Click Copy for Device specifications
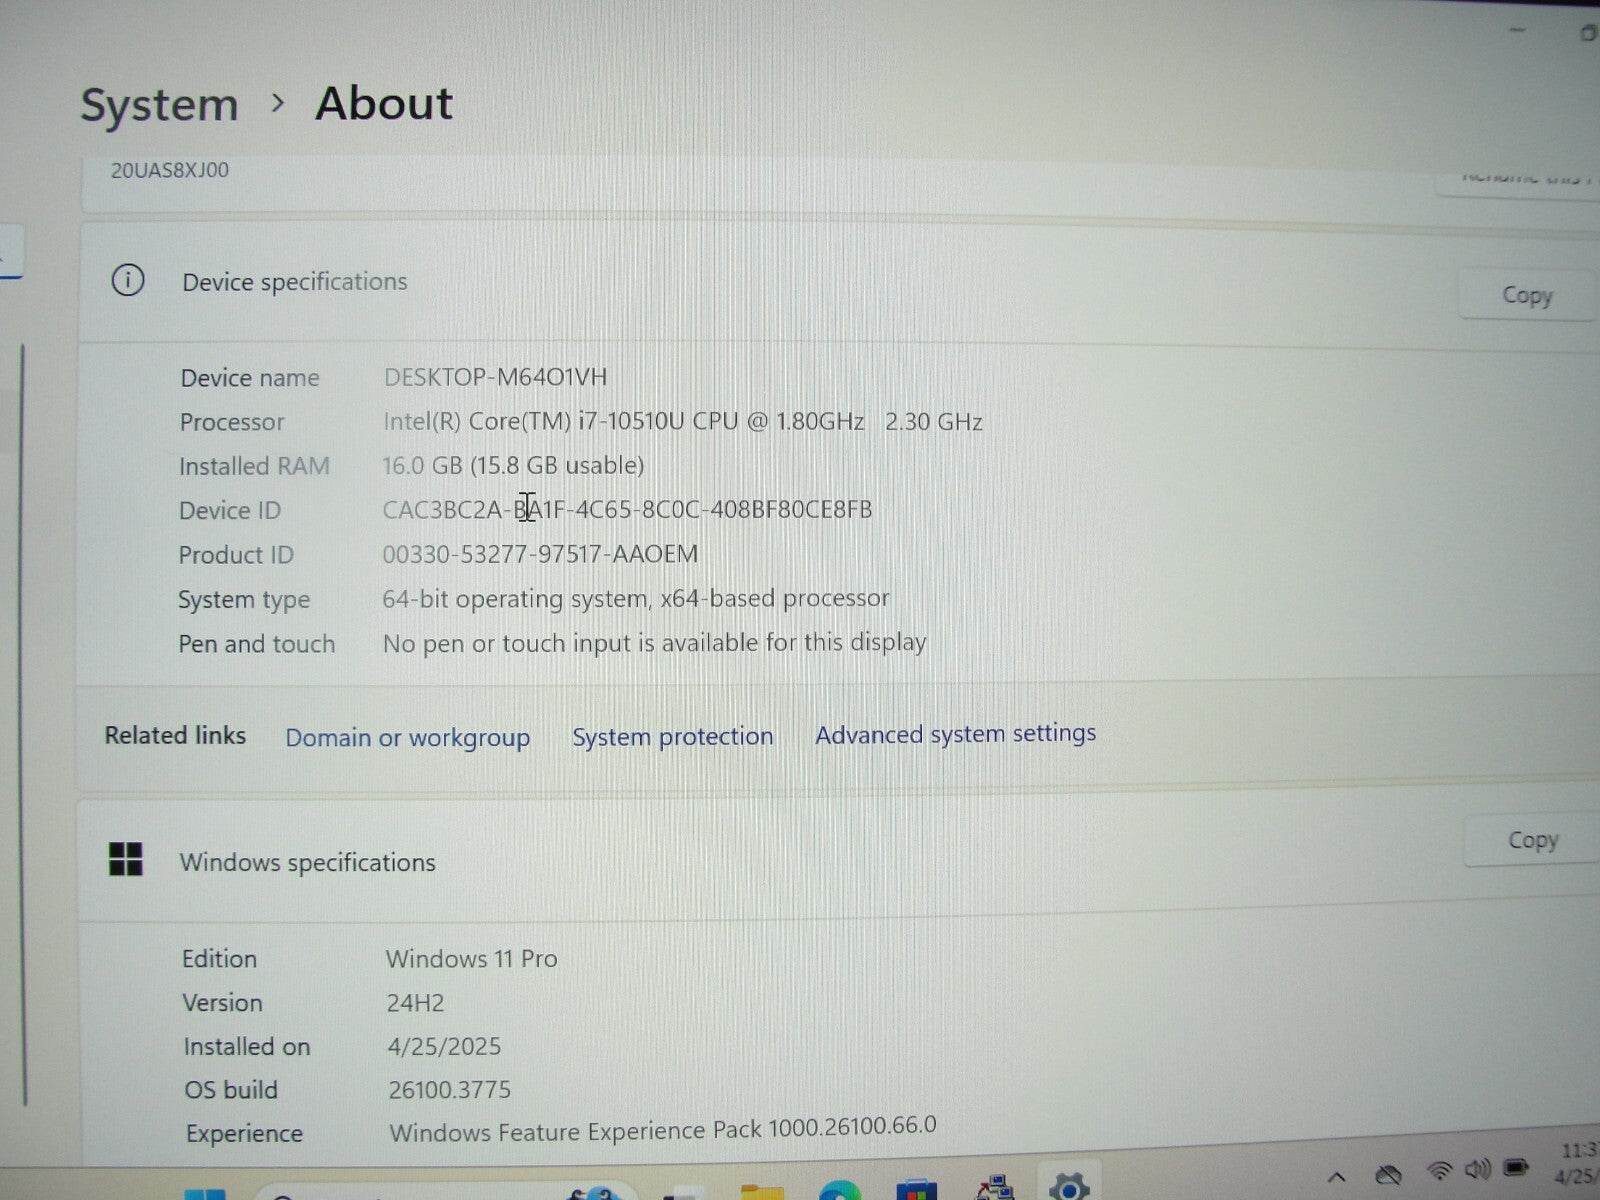Image resolution: width=1600 pixels, height=1200 pixels. coord(1526,295)
